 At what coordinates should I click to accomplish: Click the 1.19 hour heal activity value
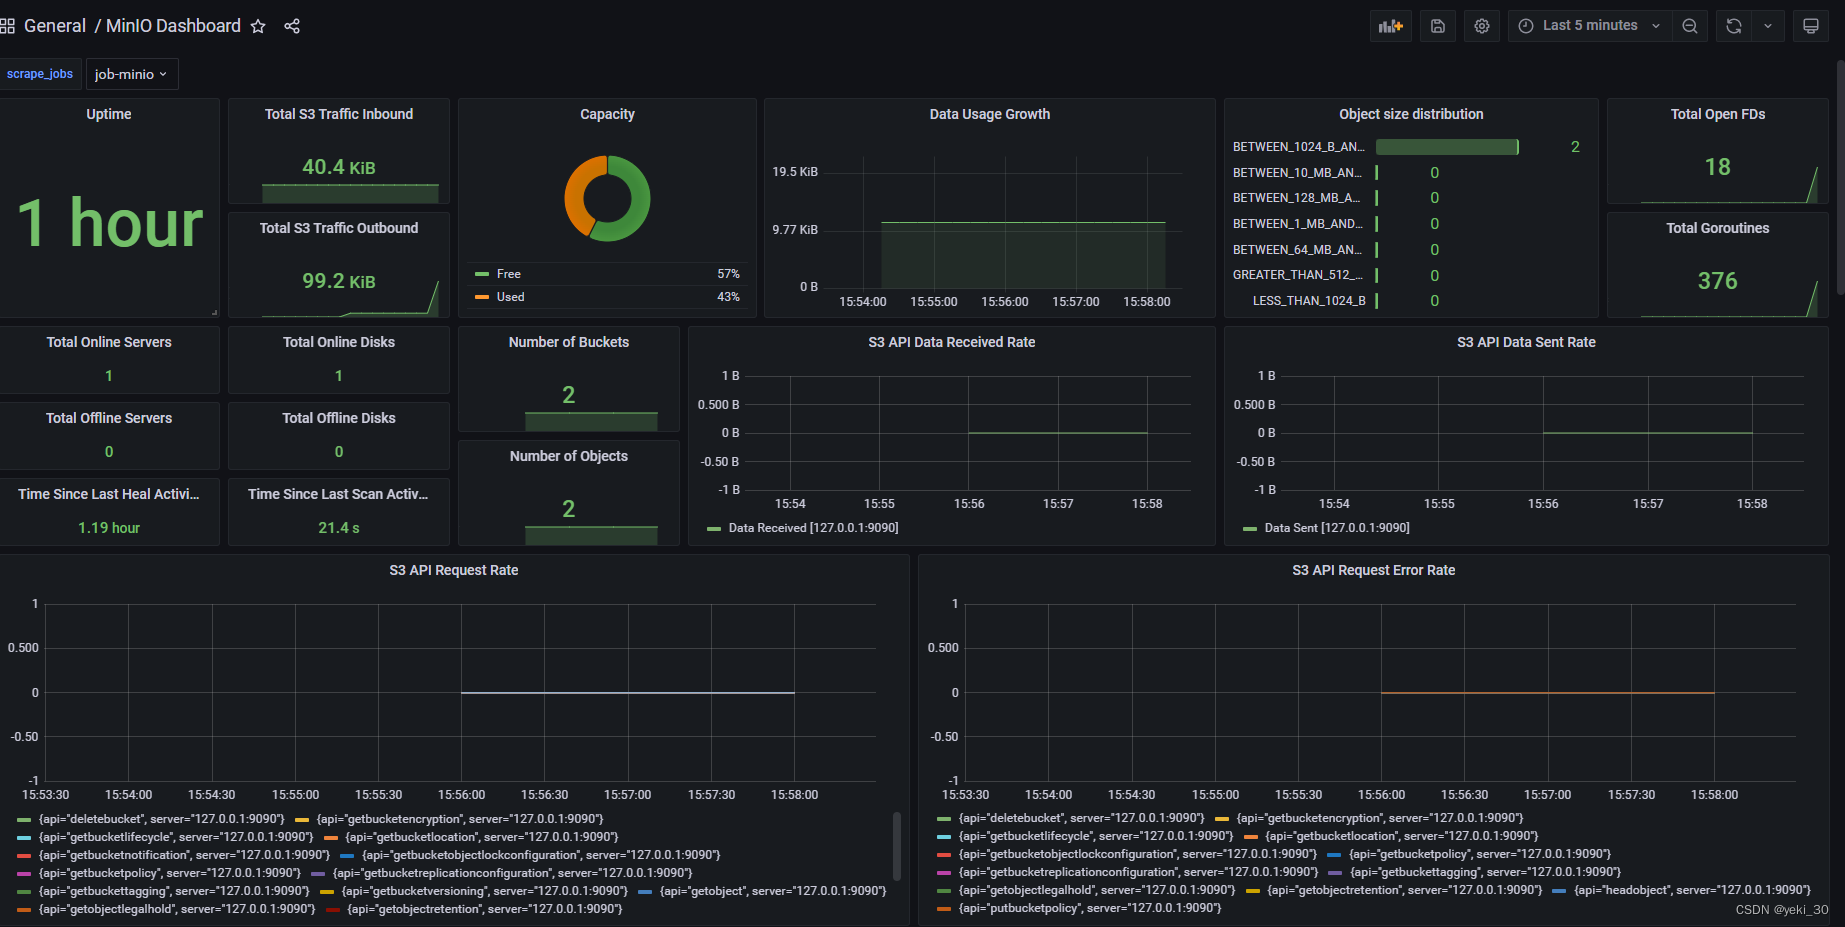(x=109, y=528)
